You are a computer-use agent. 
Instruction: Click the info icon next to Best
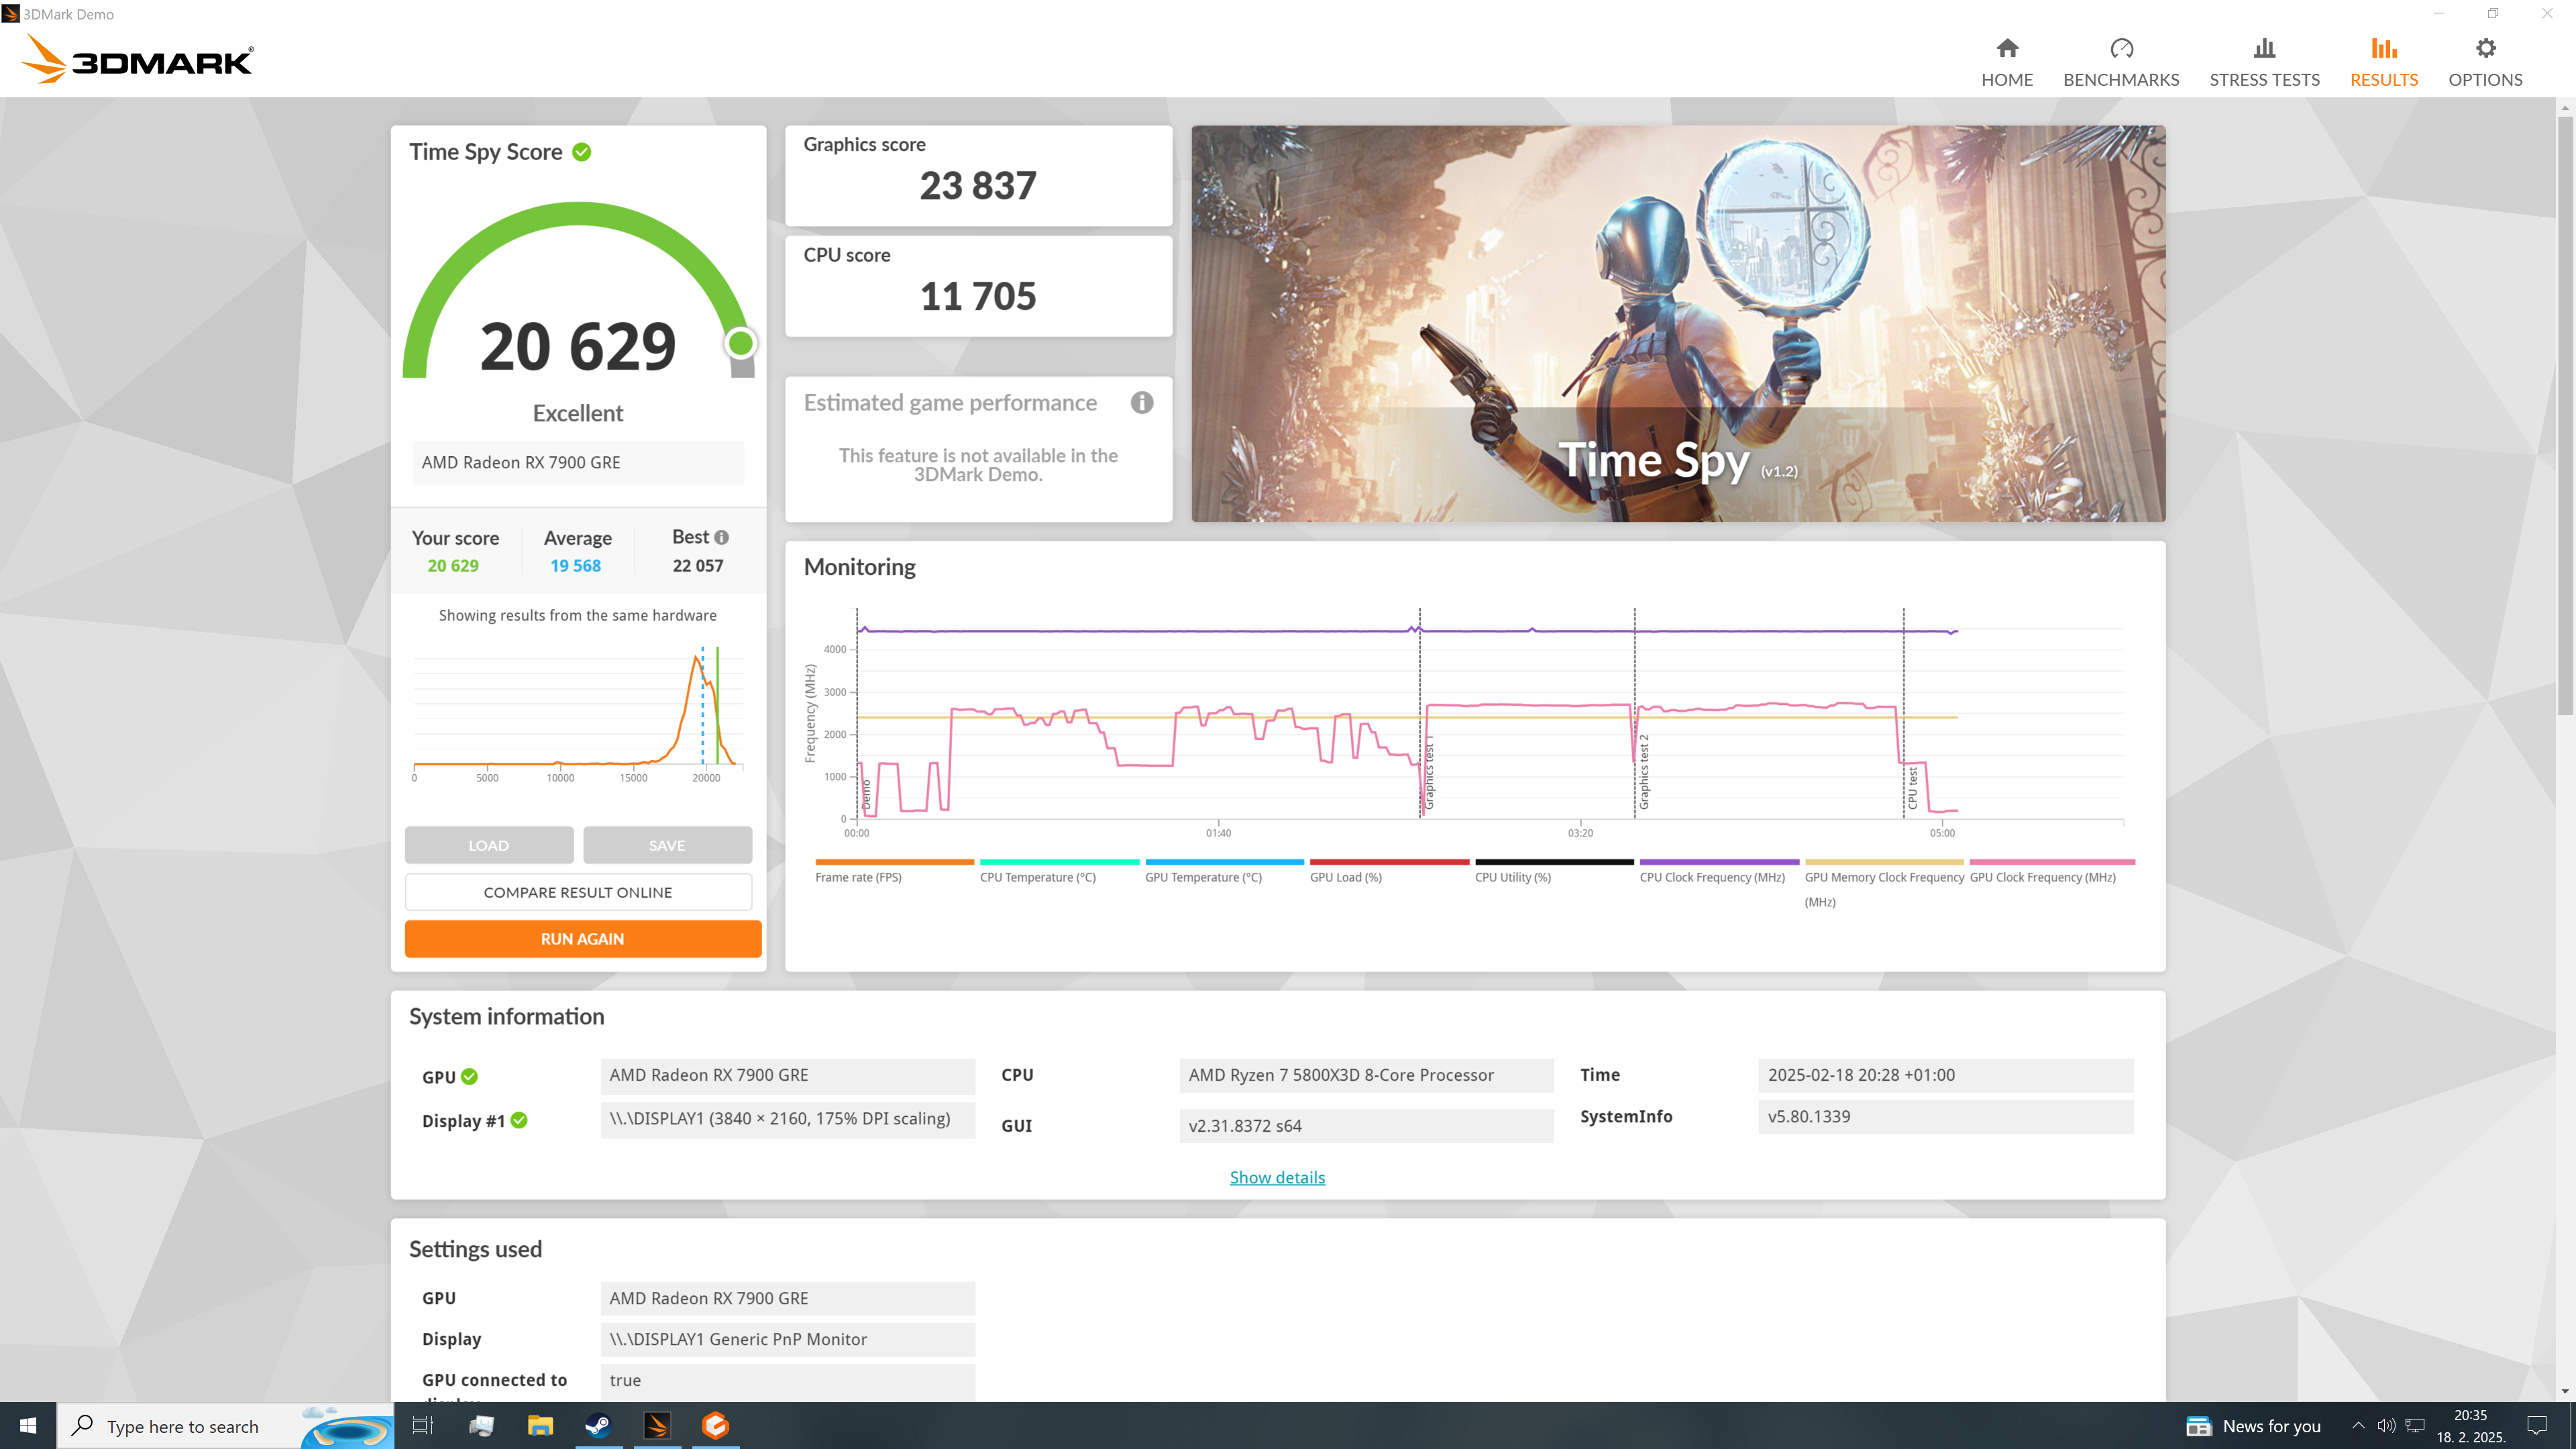point(722,538)
